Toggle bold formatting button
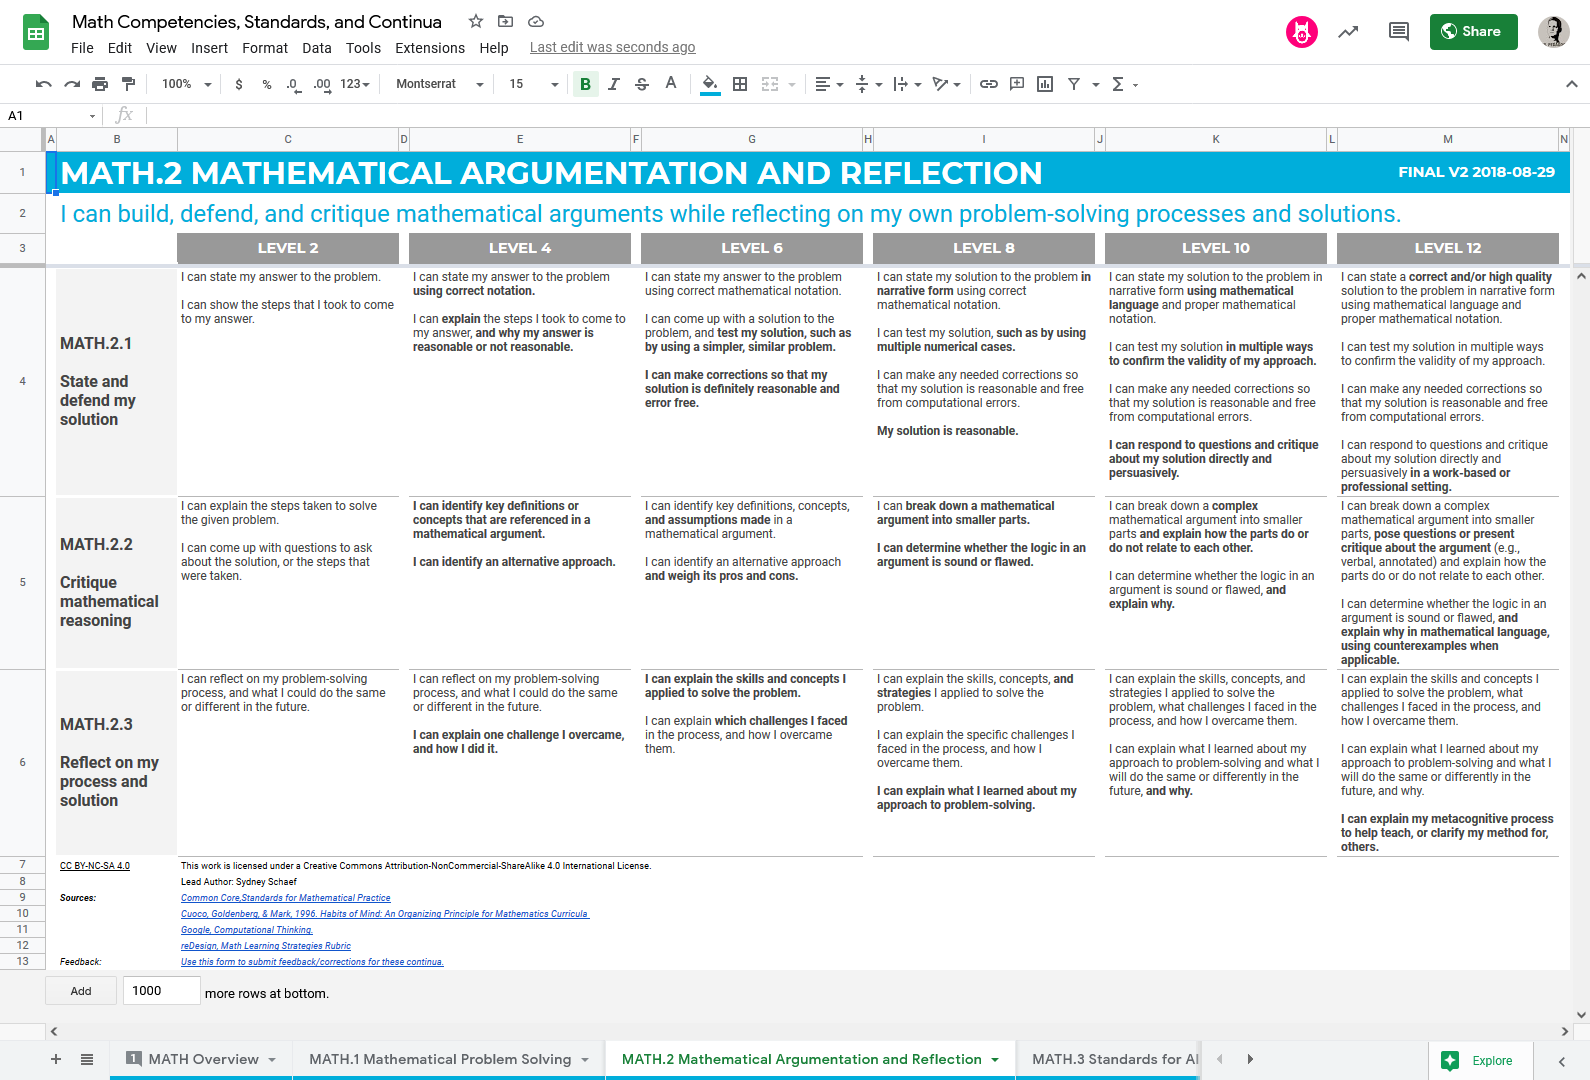This screenshot has height=1080, width=1590. 585,84
